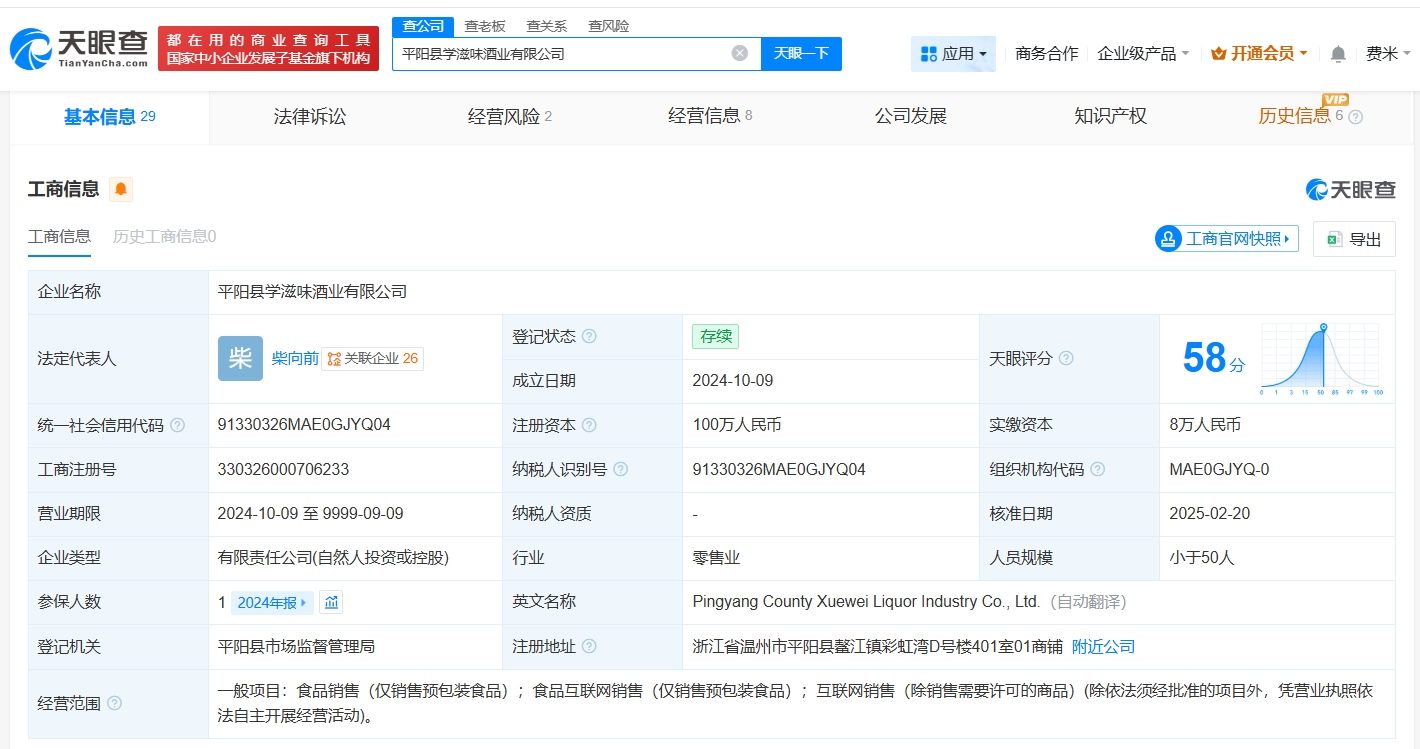Screen dimensions: 1420x749
Task: Export data with the 导出 button
Action: click(x=1354, y=239)
